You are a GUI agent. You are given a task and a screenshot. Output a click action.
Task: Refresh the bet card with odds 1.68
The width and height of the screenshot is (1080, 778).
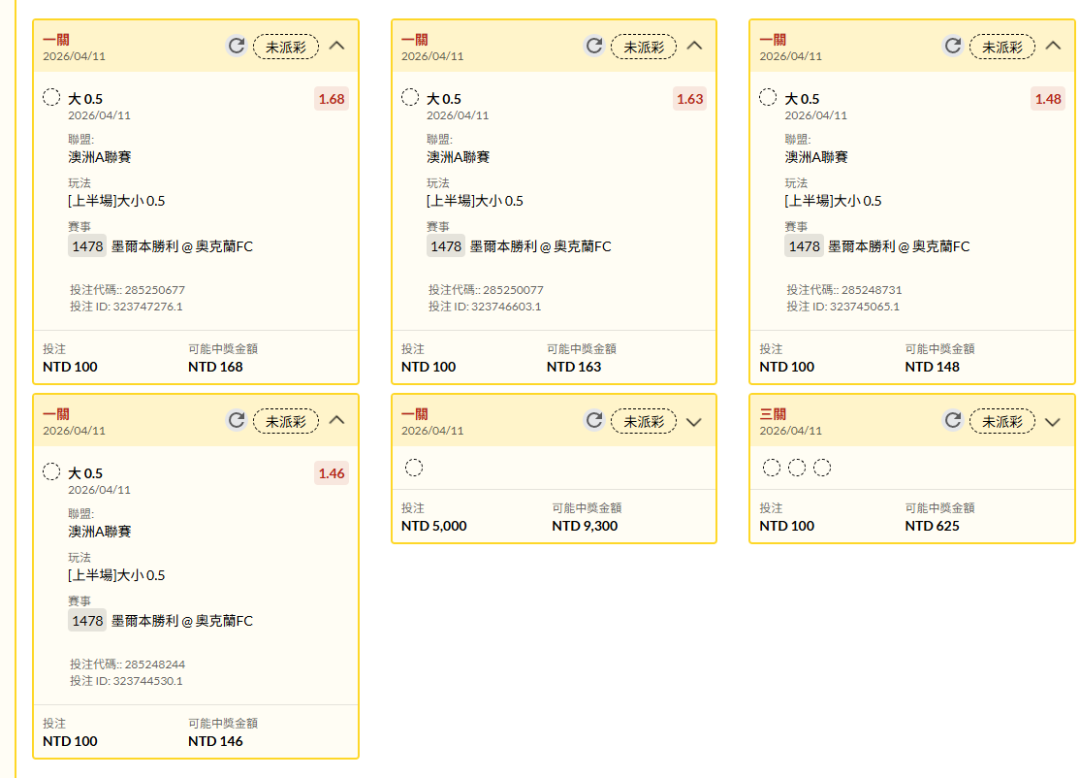pyautogui.click(x=236, y=45)
